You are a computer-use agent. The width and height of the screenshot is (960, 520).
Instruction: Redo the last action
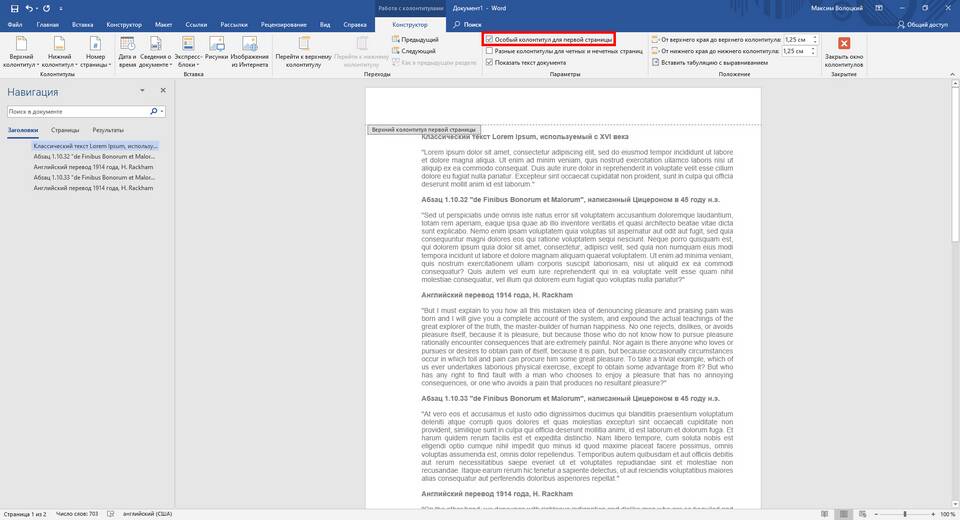(x=47, y=9)
